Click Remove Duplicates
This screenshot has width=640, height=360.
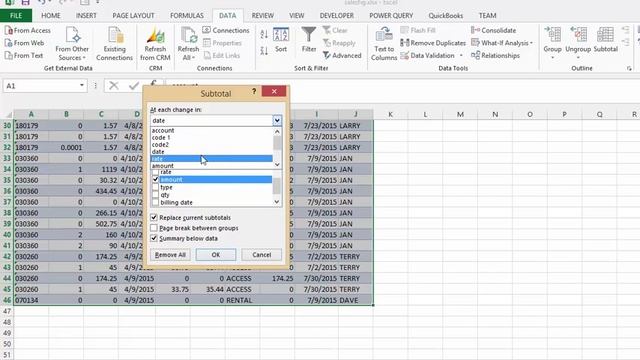[433, 43]
